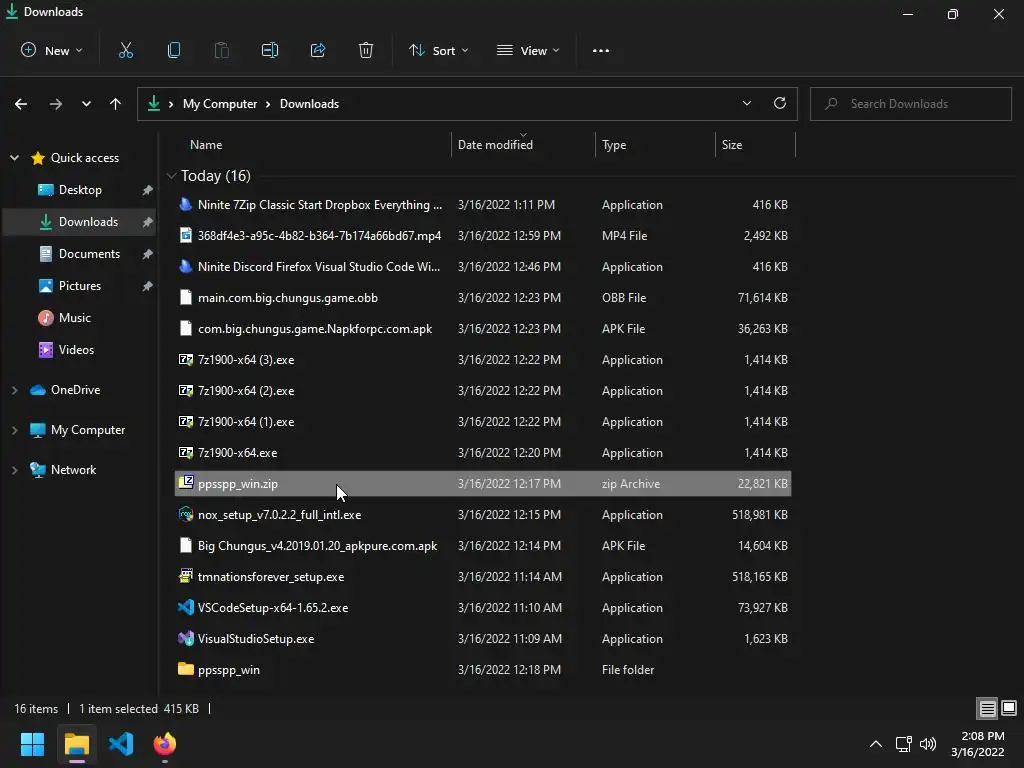The image size is (1024, 768).
Task: Open the See more three-dots menu
Action: coord(601,51)
